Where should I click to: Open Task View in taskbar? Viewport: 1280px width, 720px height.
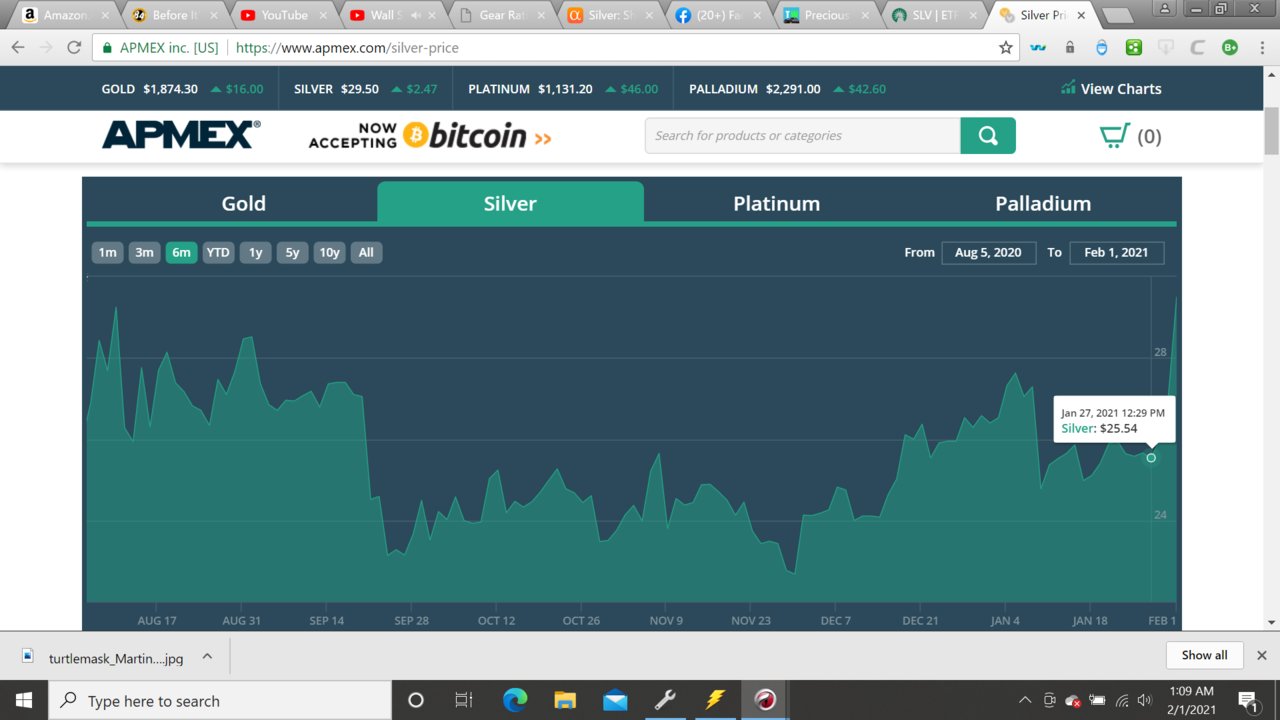pyautogui.click(x=464, y=700)
